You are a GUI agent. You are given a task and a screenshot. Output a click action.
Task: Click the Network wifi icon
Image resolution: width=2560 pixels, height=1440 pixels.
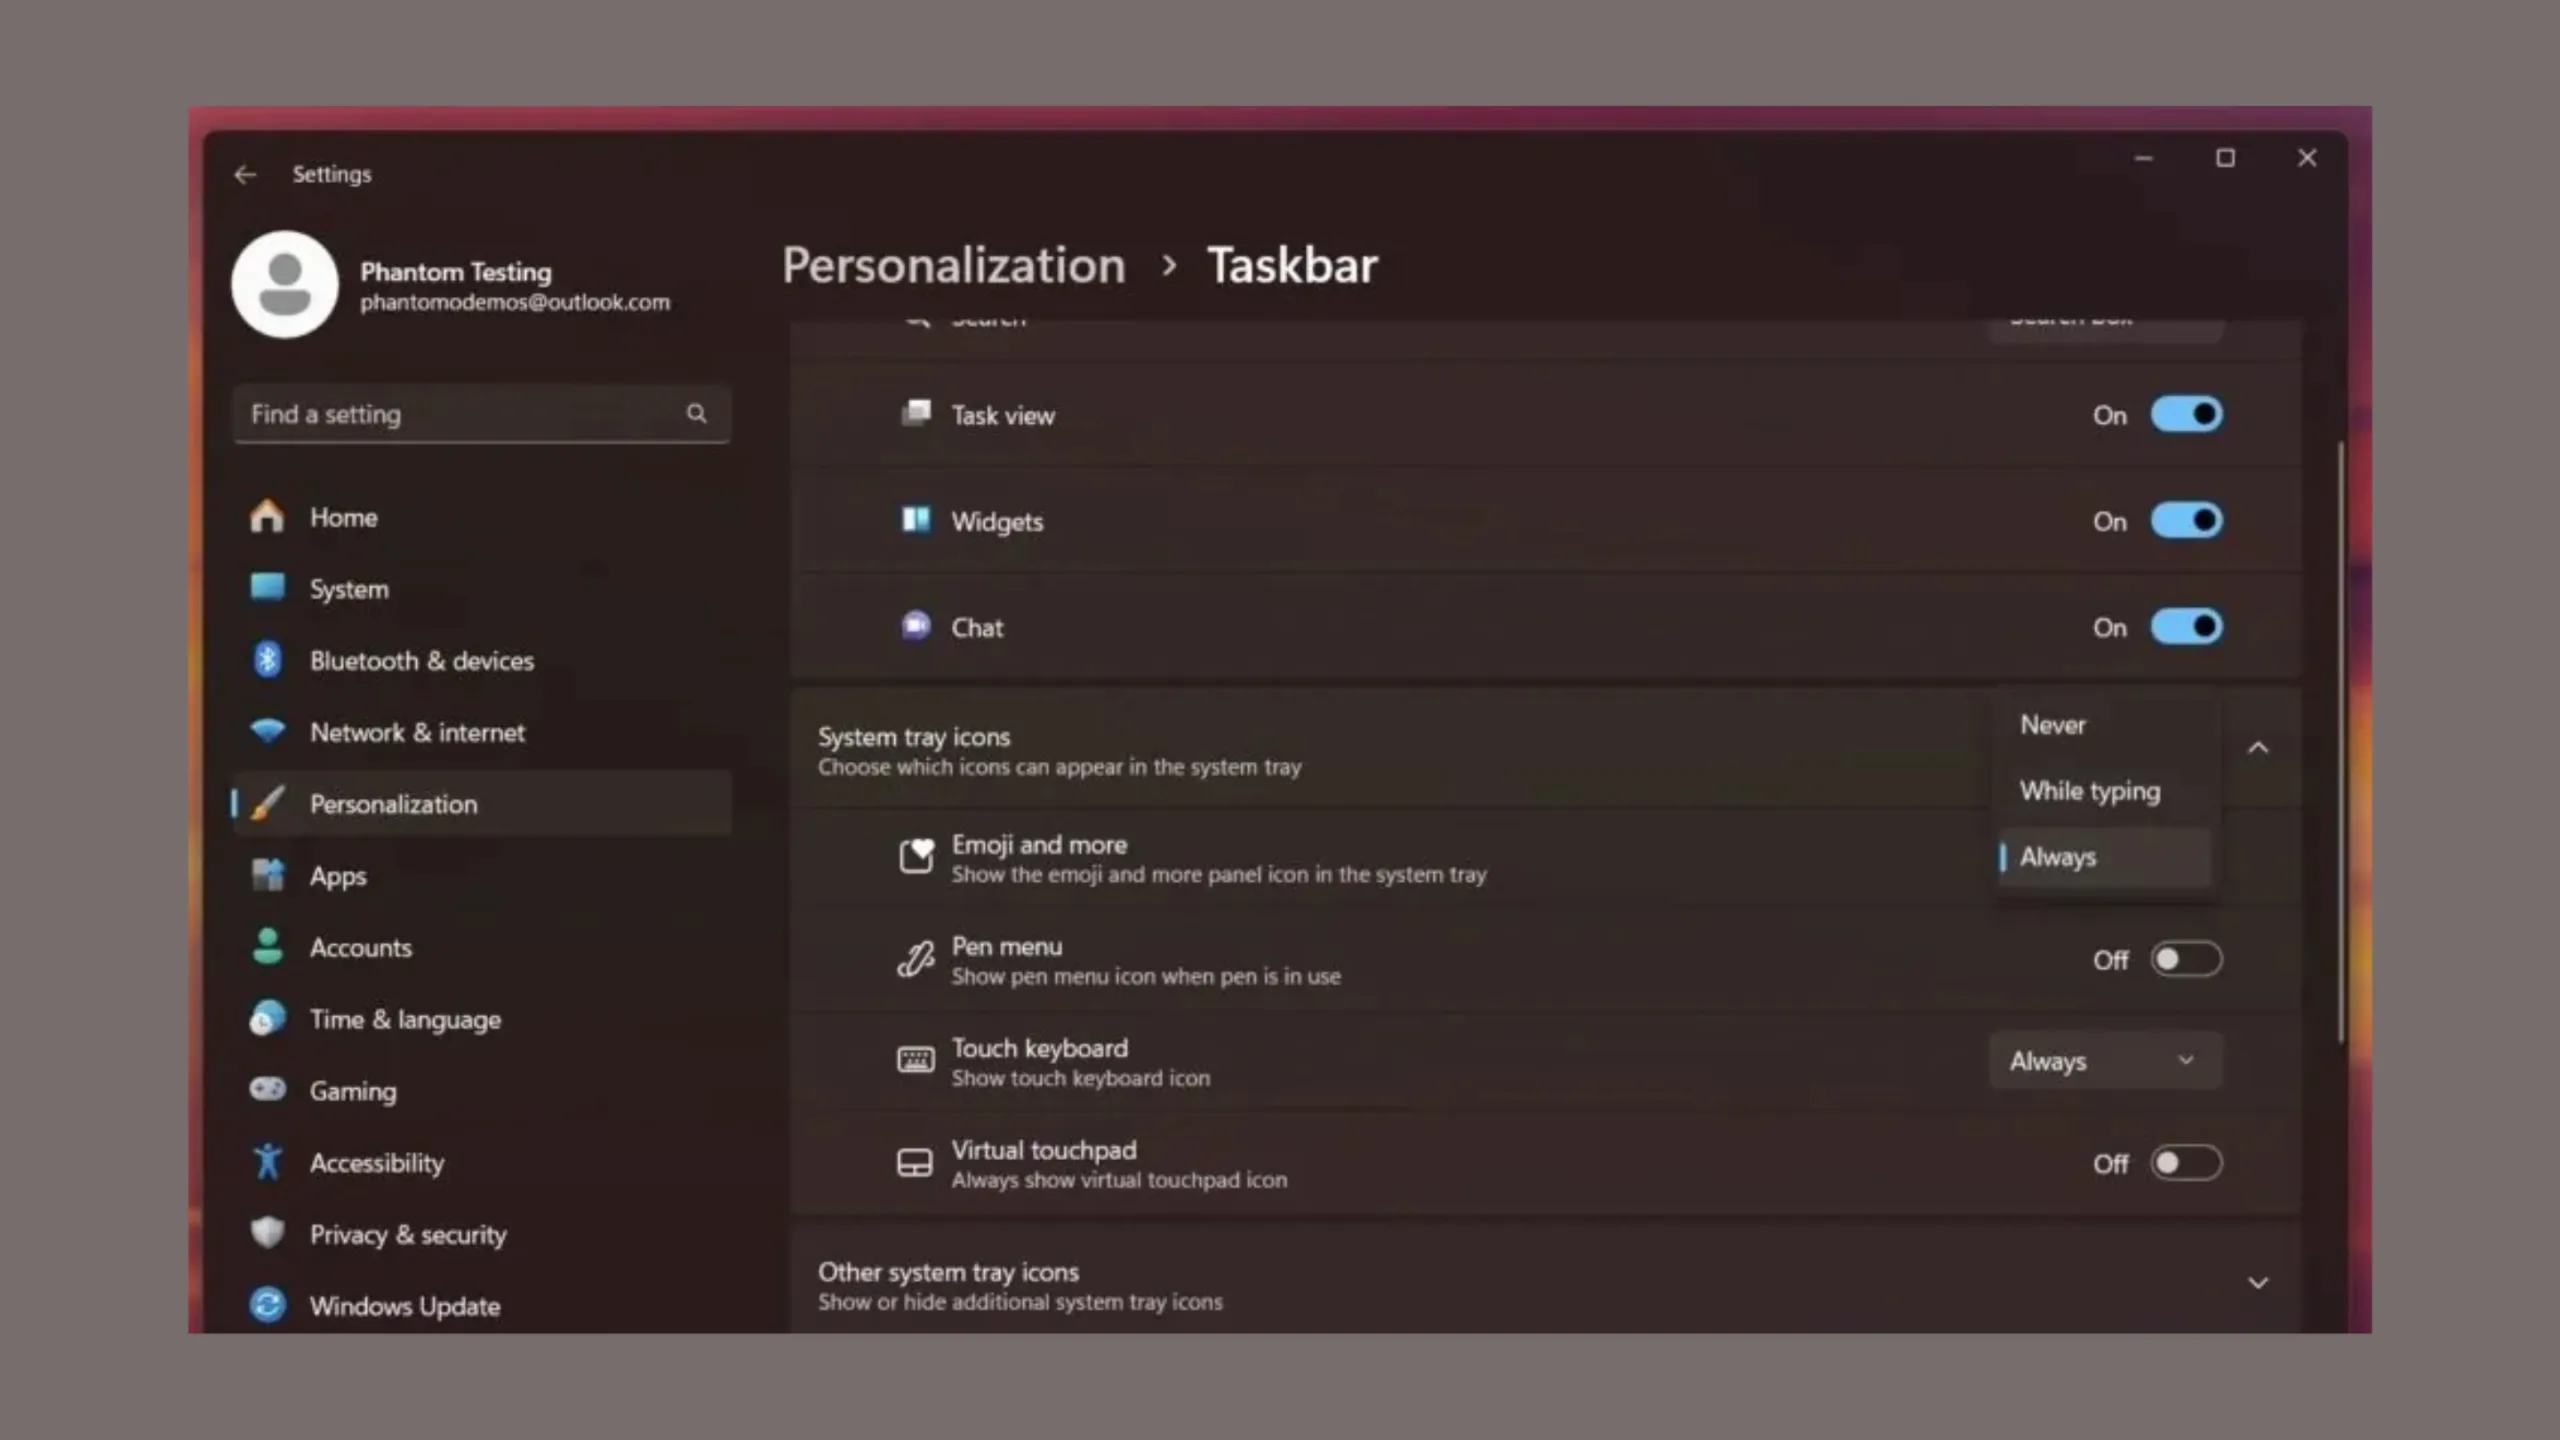[x=267, y=731]
